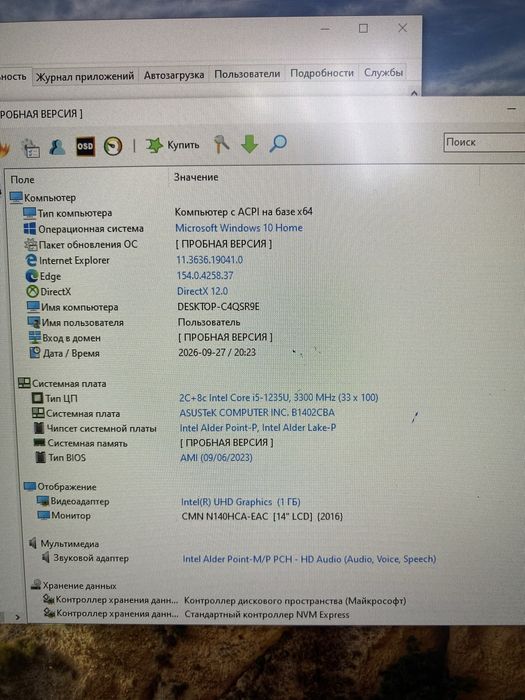Open the Intel Core i5-1235U link
This screenshot has height=700, width=525.
click(279, 397)
